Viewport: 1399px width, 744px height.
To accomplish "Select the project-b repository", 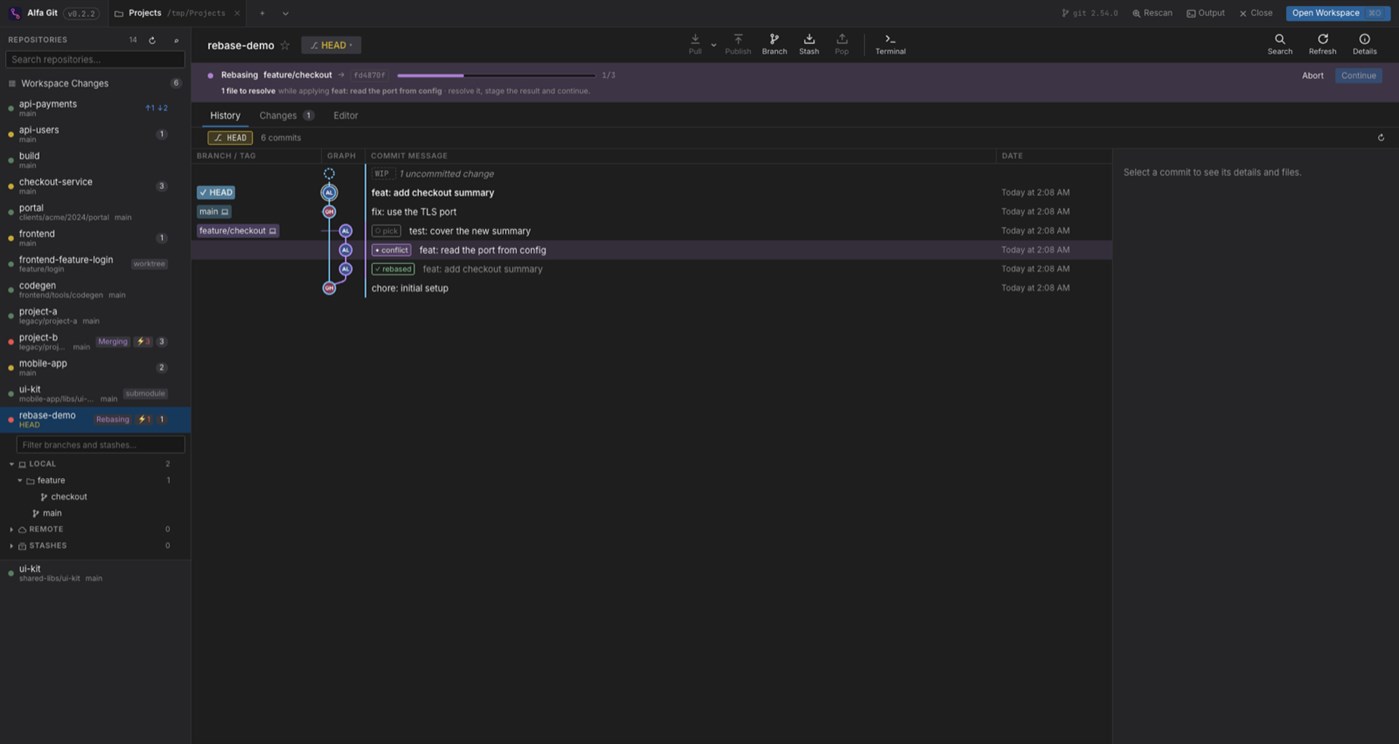I will point(95,341).
